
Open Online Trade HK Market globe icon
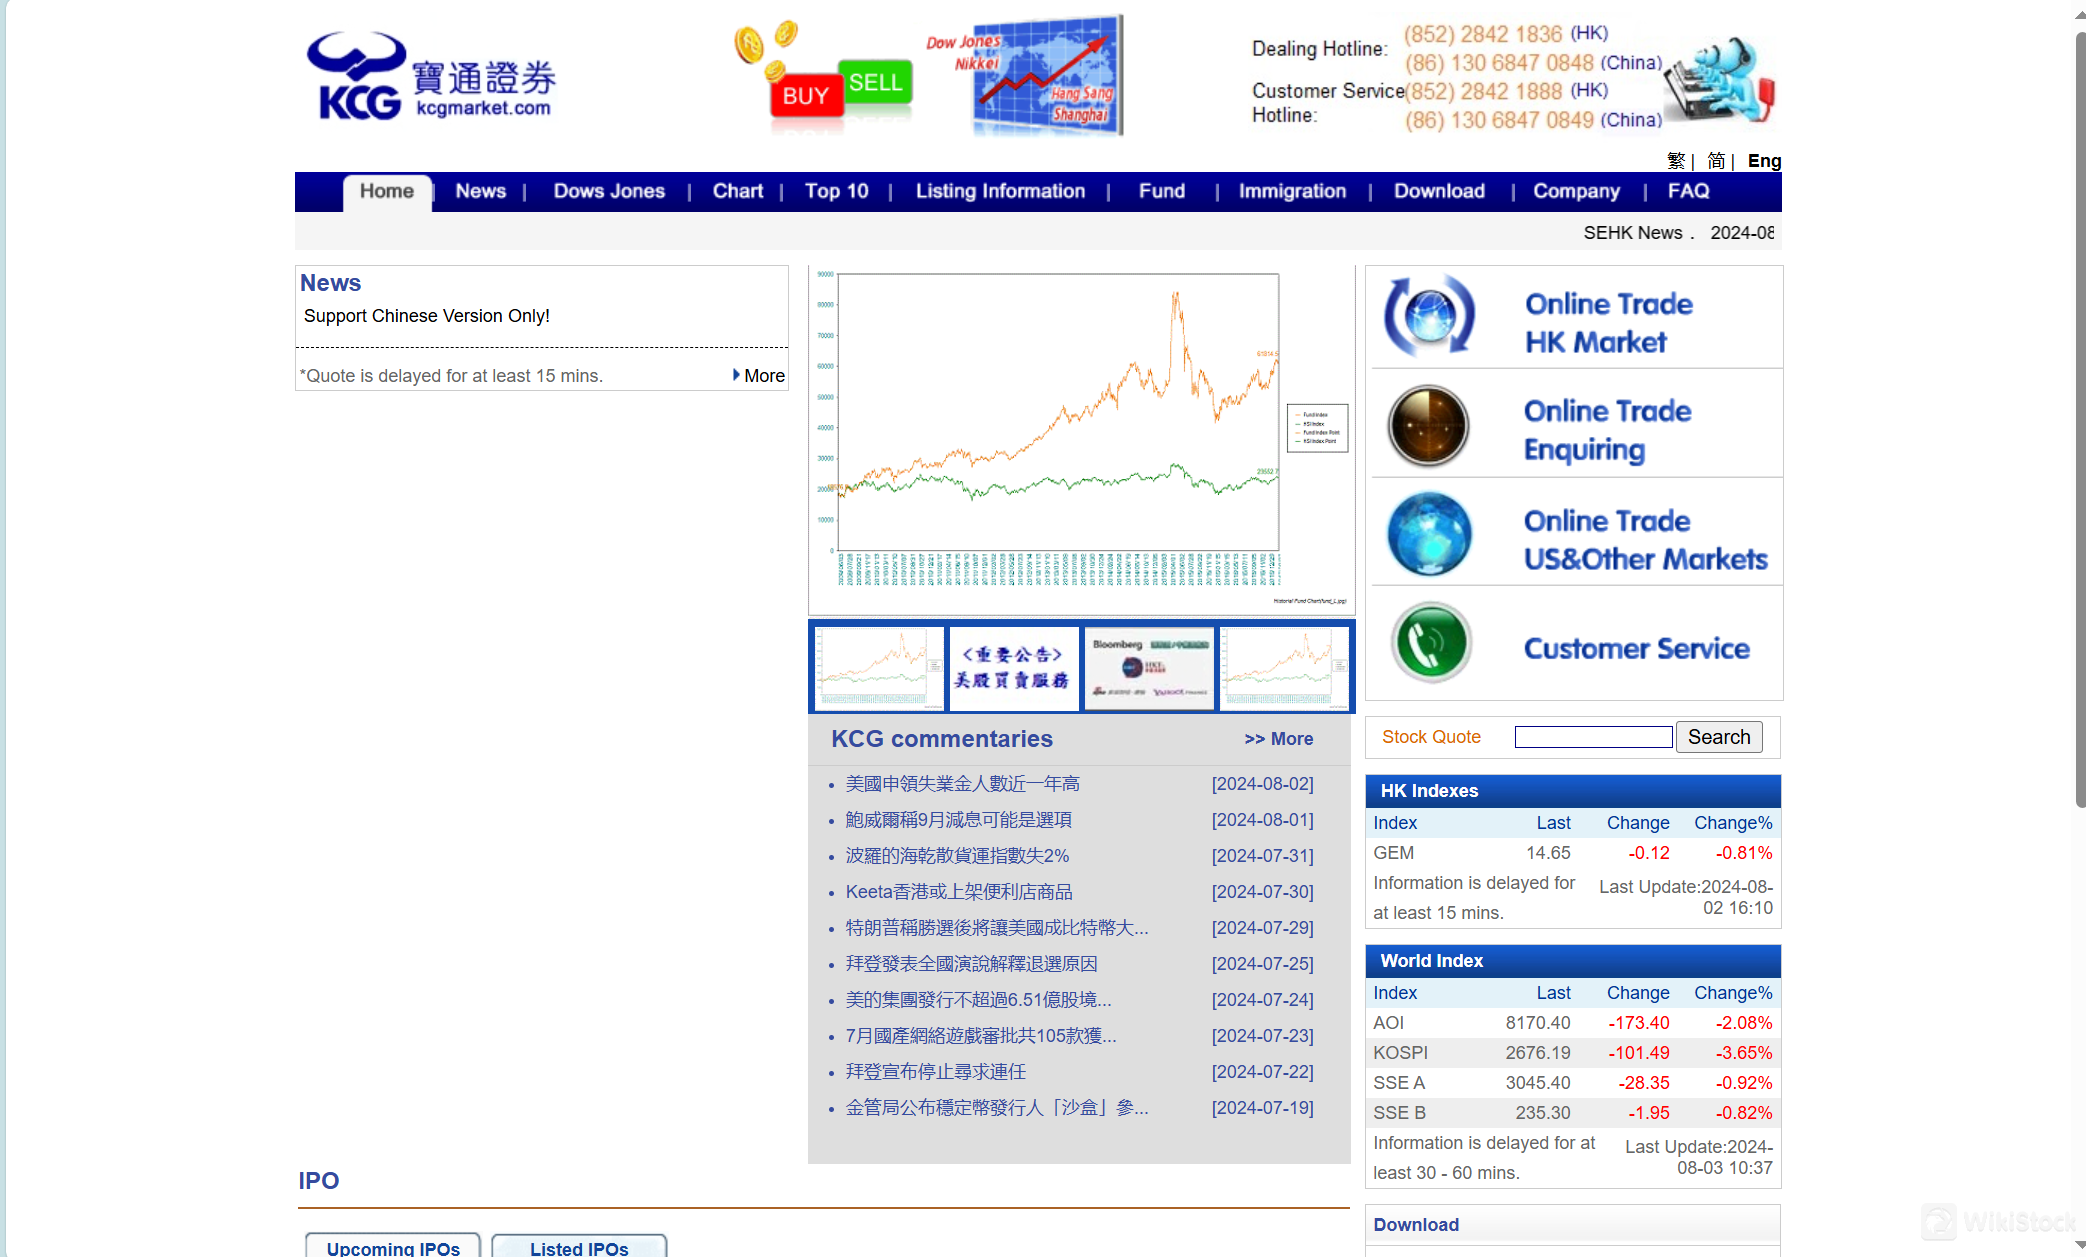[x=1429, y=316]
